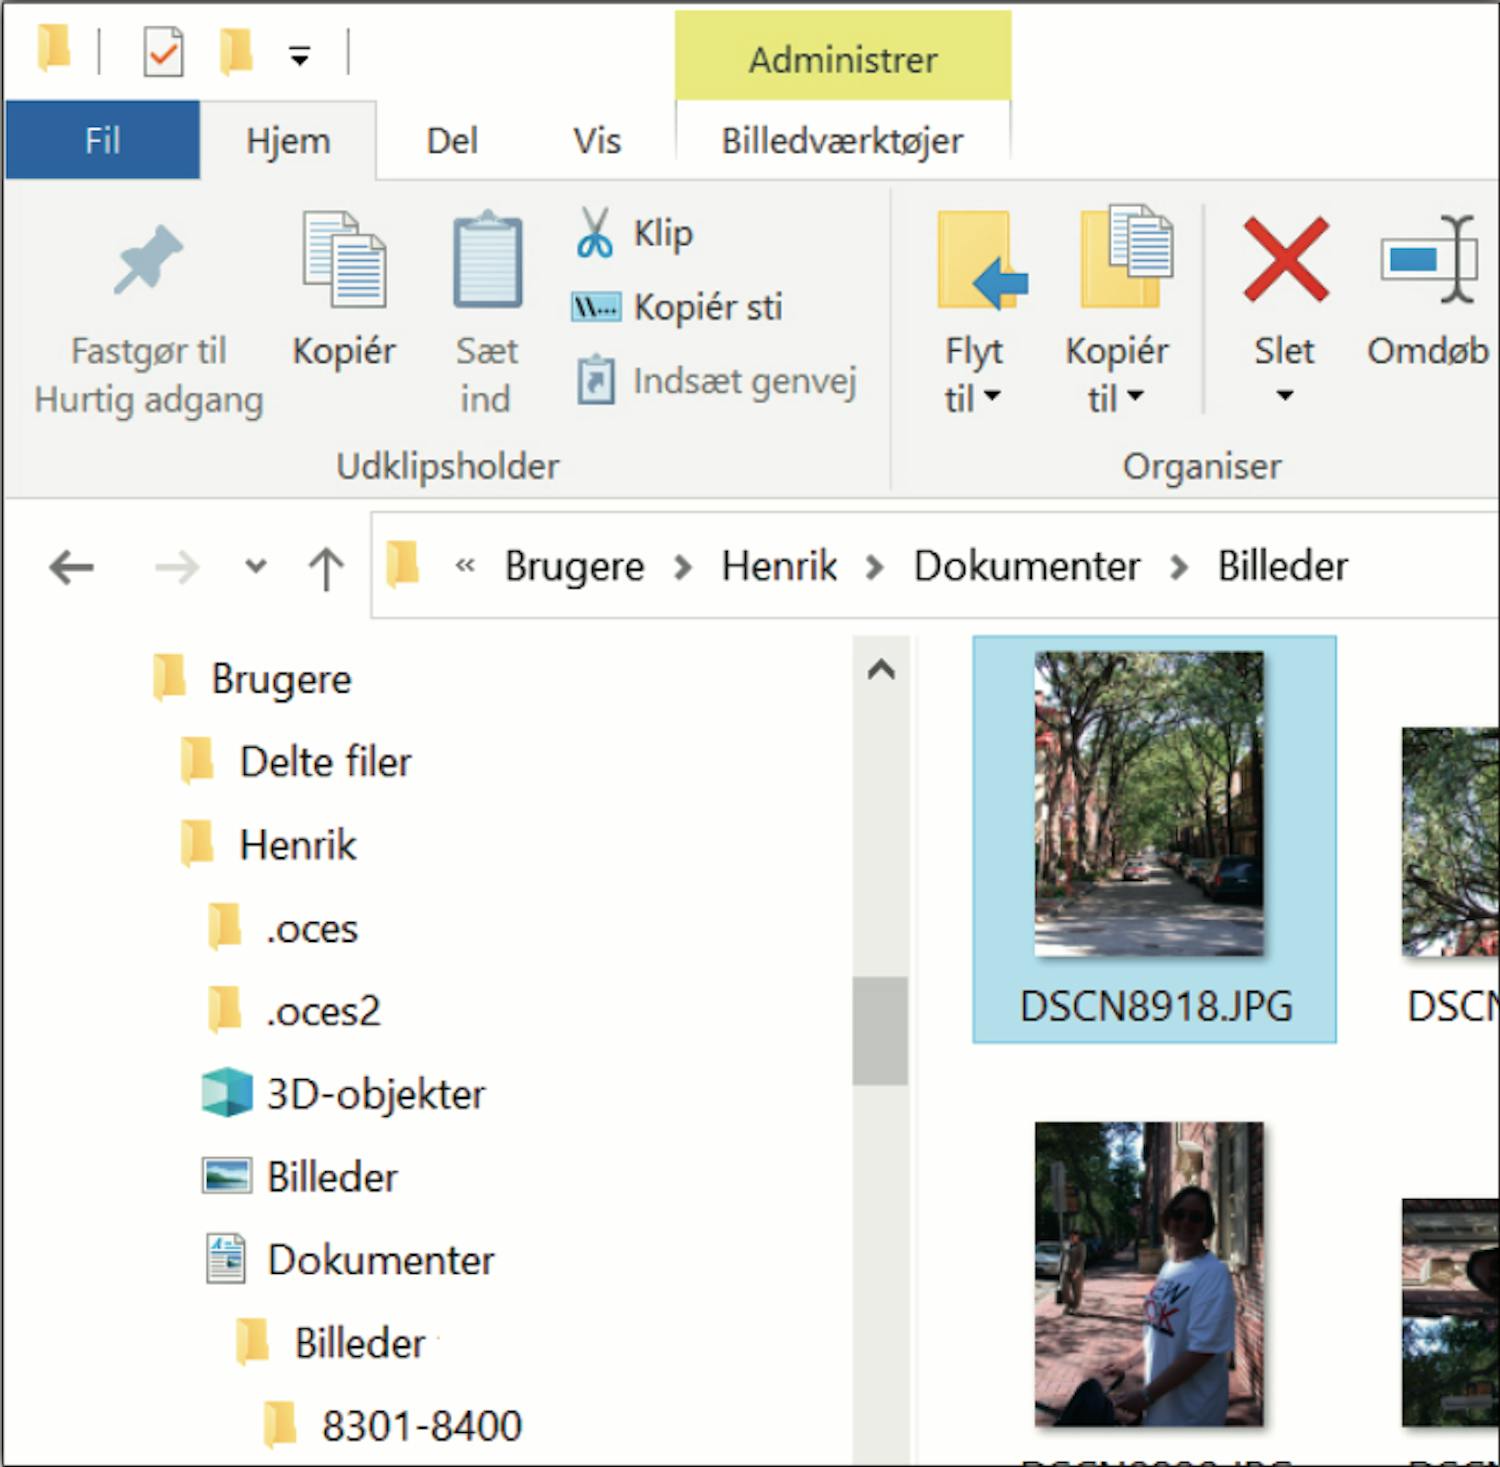Click the Klip scissors icon
1500x1467 pixels.
(x=594, y=233)
